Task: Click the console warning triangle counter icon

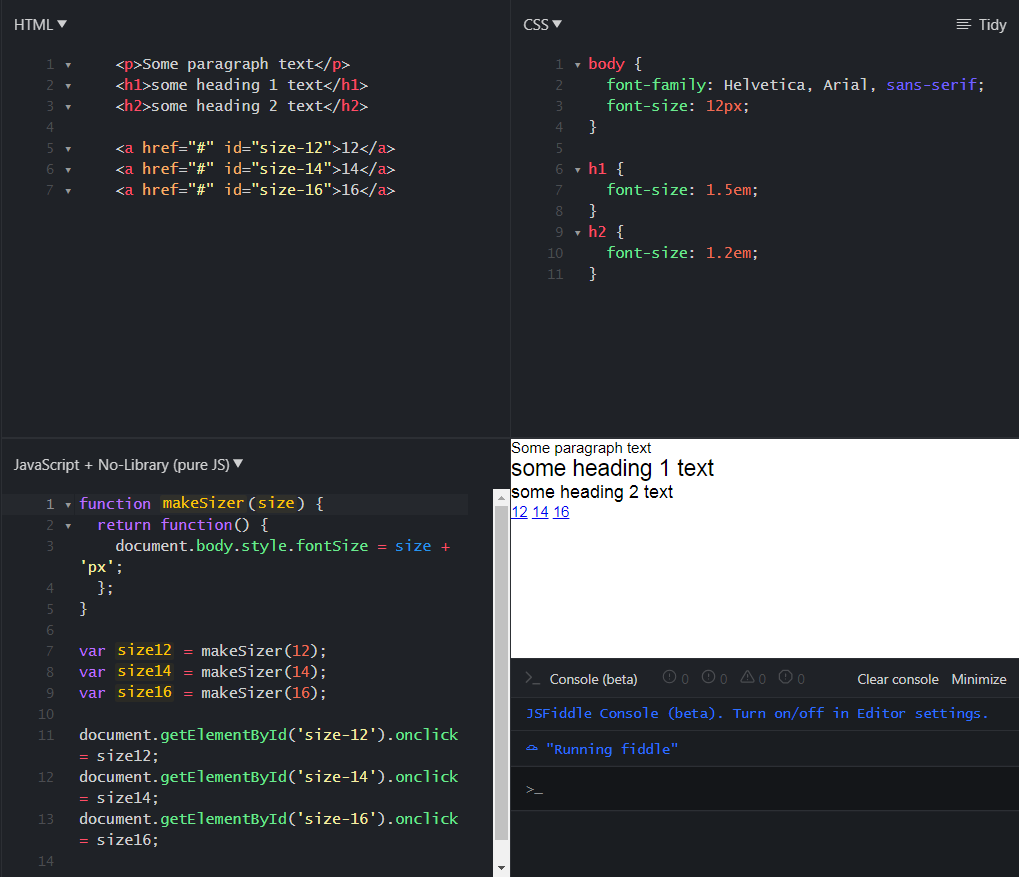Action: (747, 678)
